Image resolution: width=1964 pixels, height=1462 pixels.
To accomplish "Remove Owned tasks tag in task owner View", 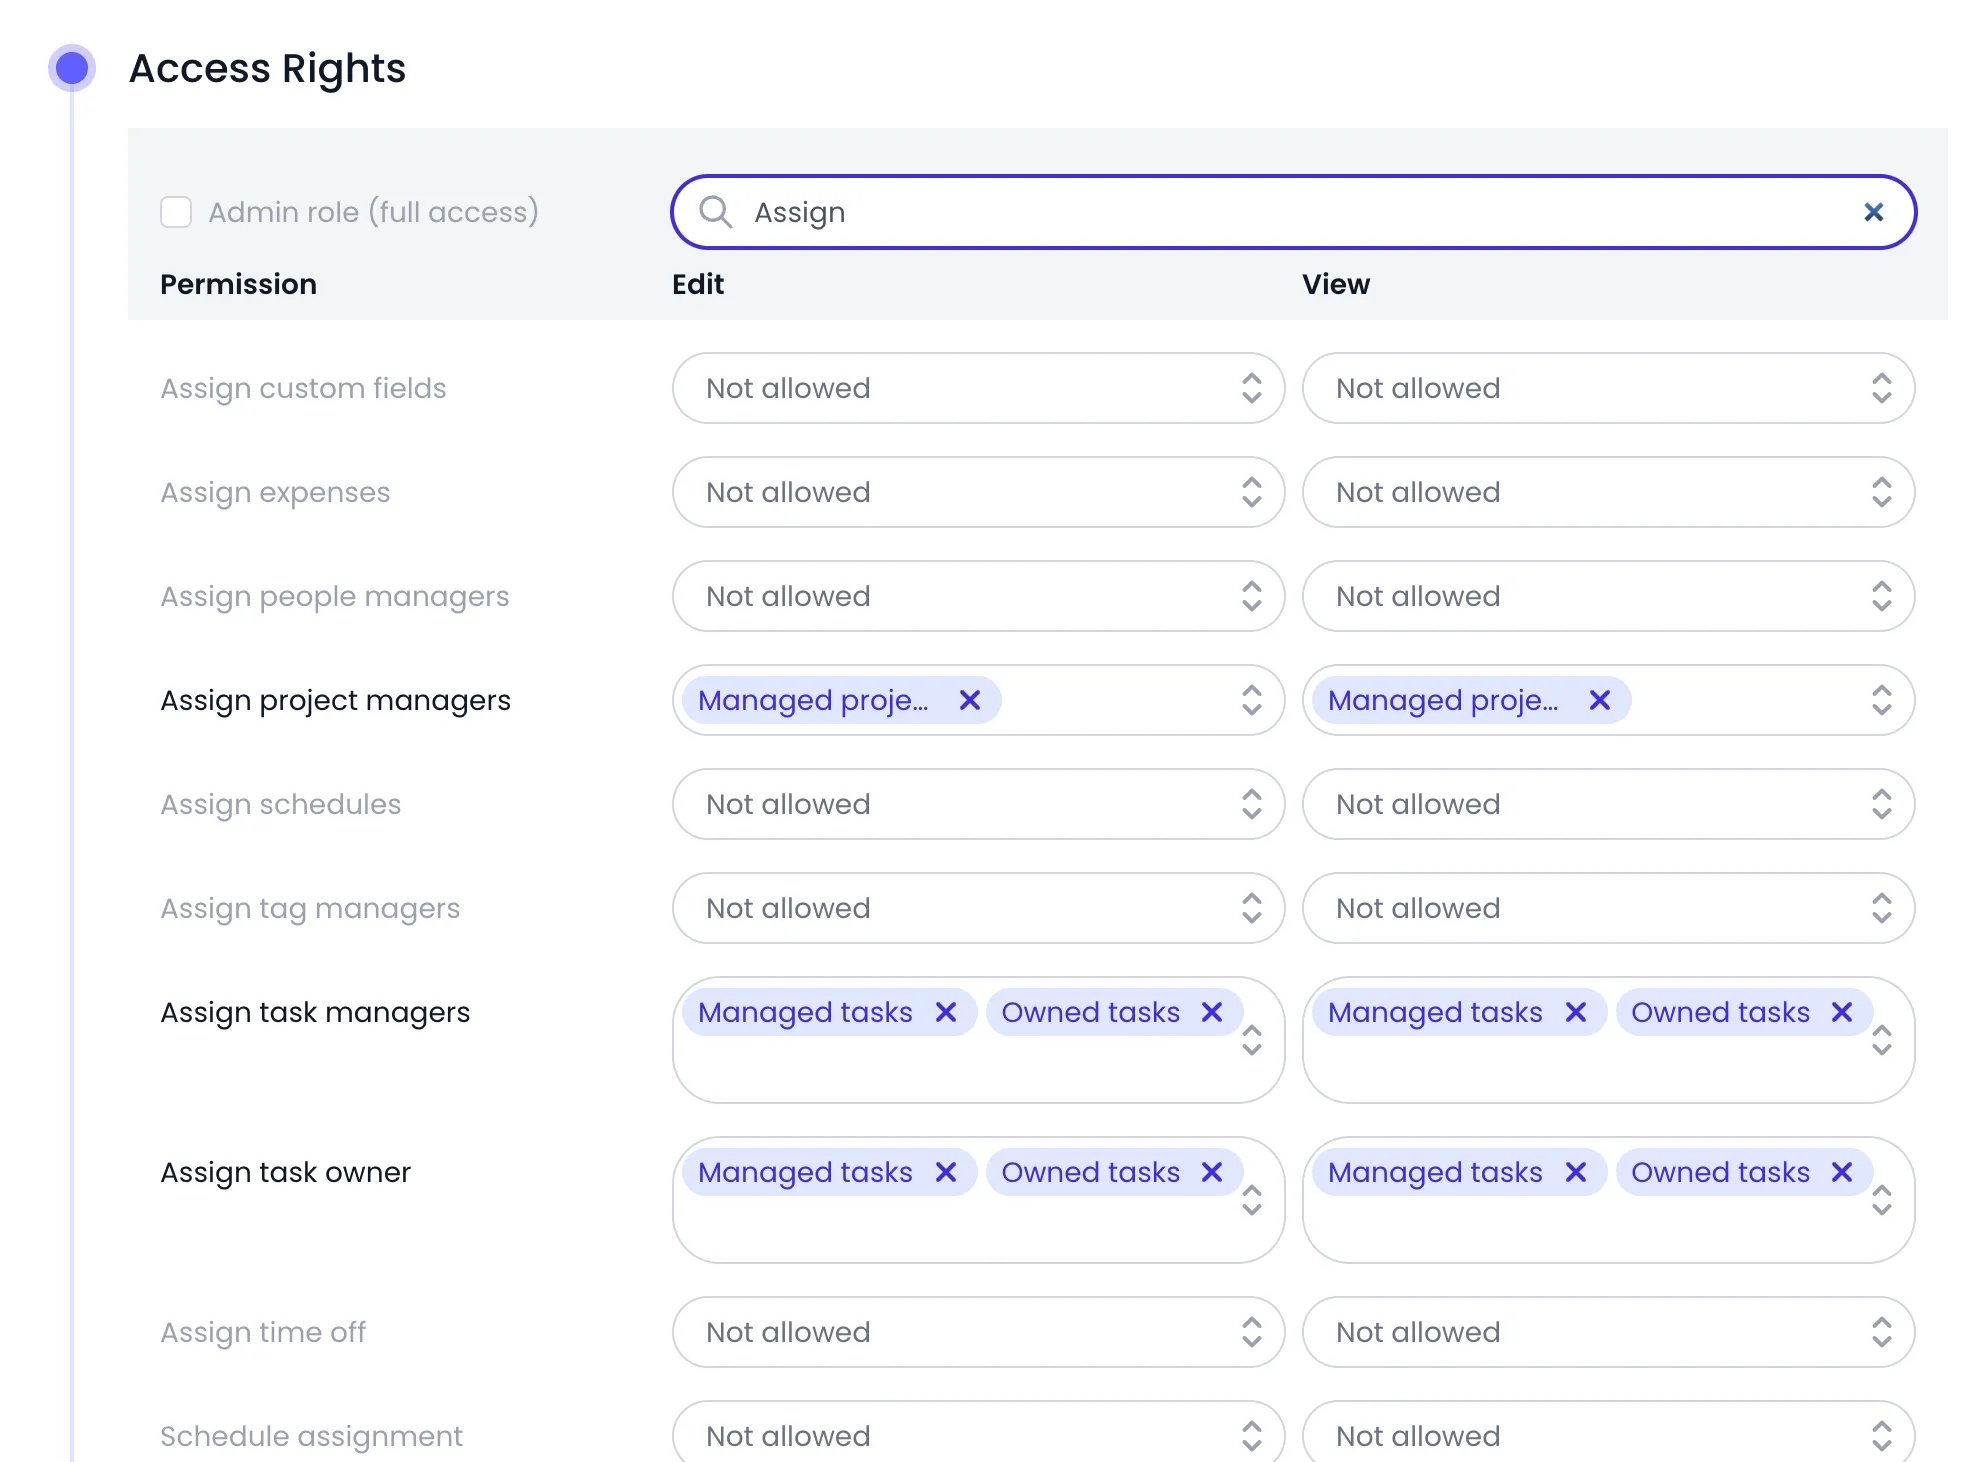I will [1841, 1172].
